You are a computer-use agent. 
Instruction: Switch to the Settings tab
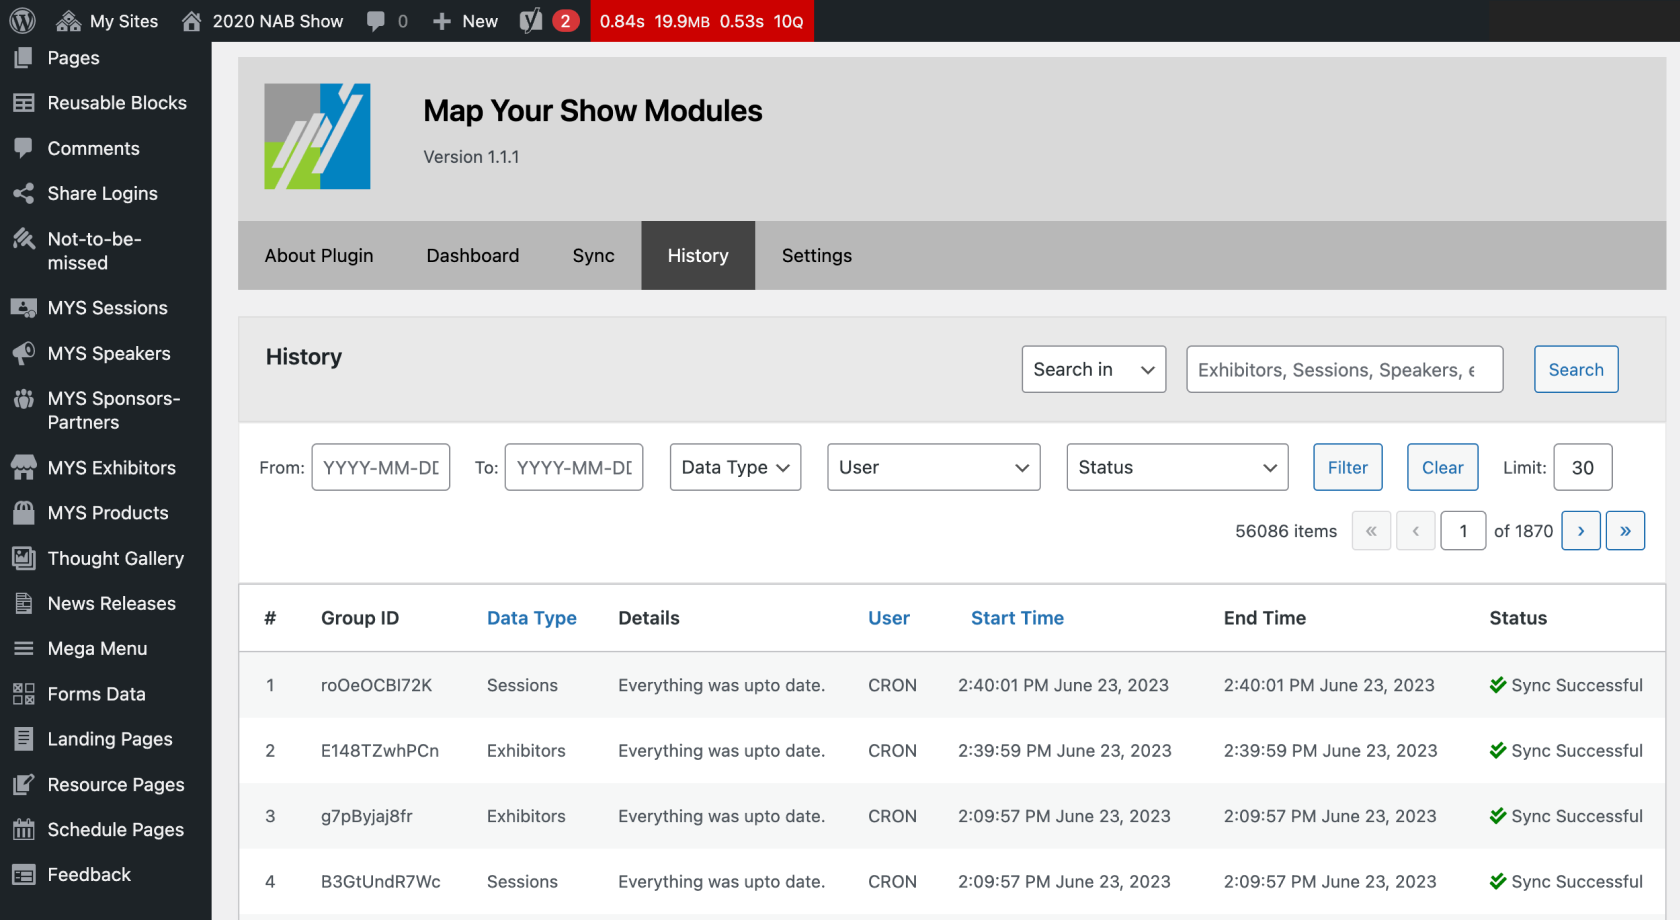(x=816, y=256)
